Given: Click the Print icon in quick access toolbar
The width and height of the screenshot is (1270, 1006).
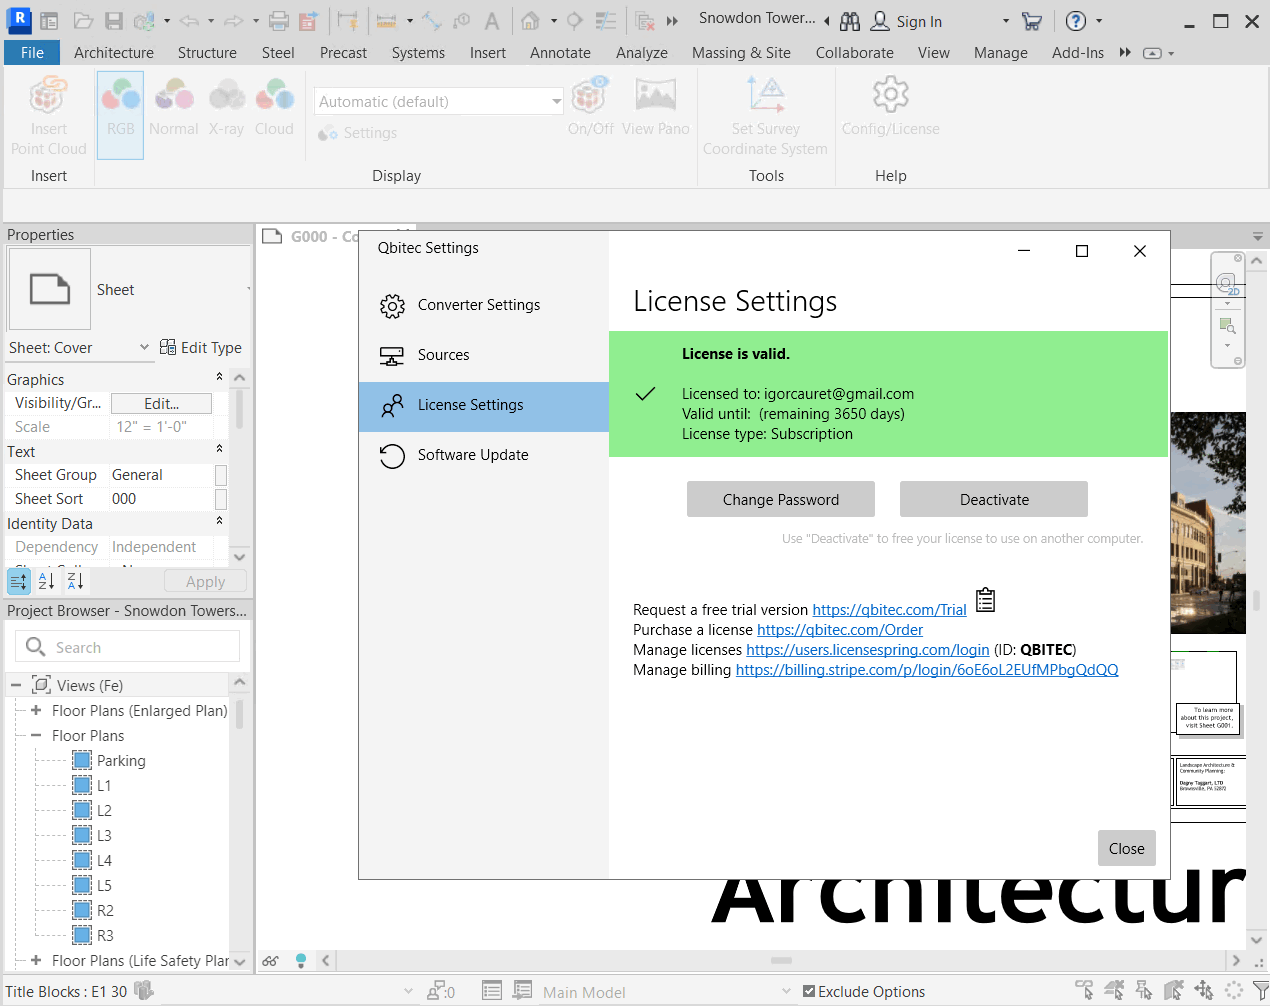Looking at the screenshot, I should (x=279, y=21).
